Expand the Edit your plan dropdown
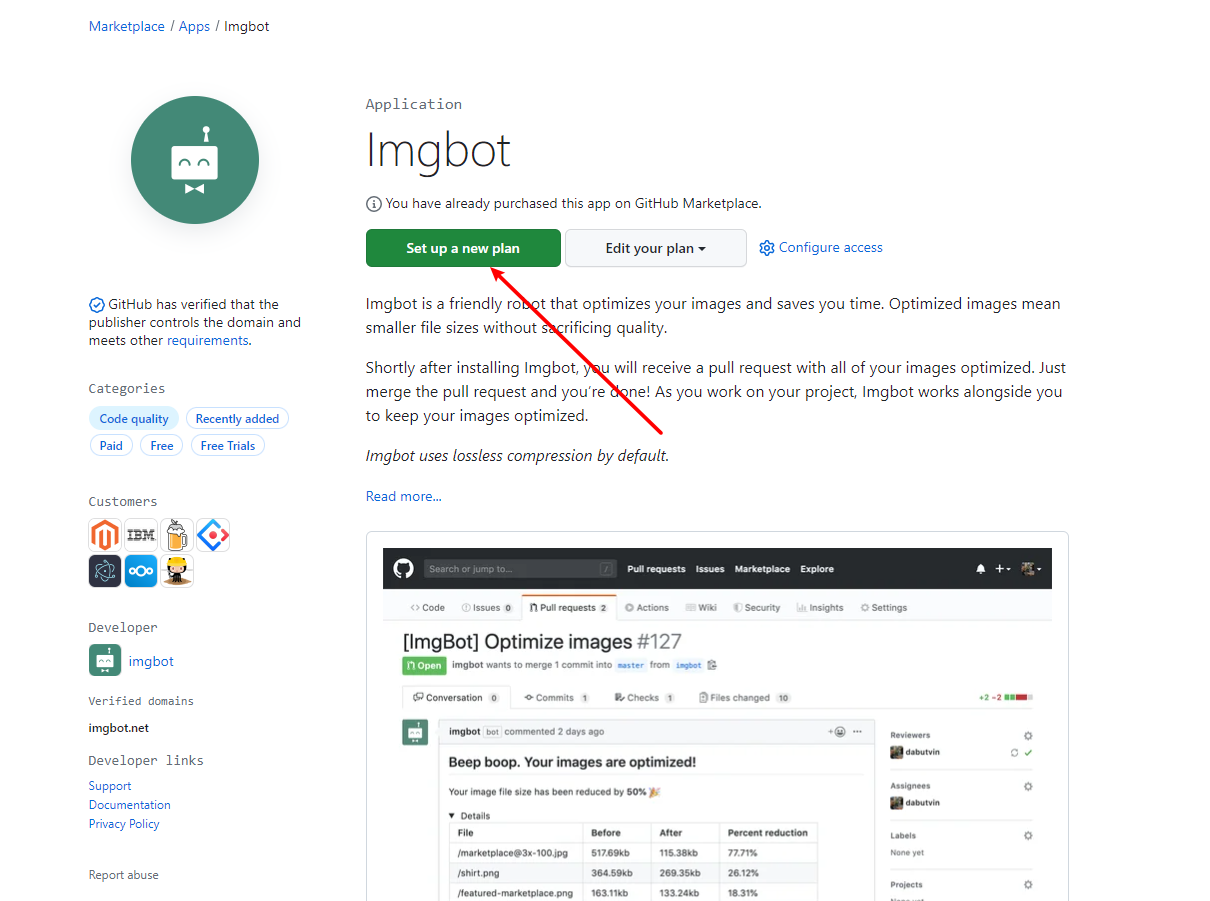 click(x=655, y=248)
